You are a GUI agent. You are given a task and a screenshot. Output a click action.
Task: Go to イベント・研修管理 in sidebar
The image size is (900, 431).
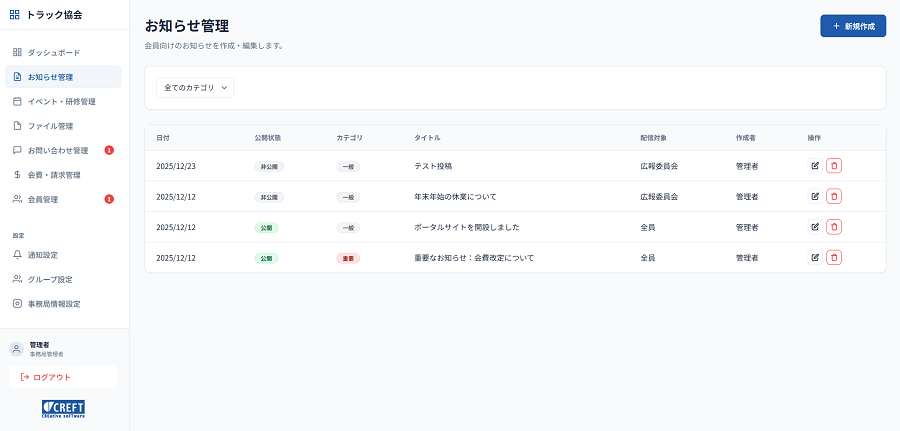pyautogui.click(x=61, y=101)
